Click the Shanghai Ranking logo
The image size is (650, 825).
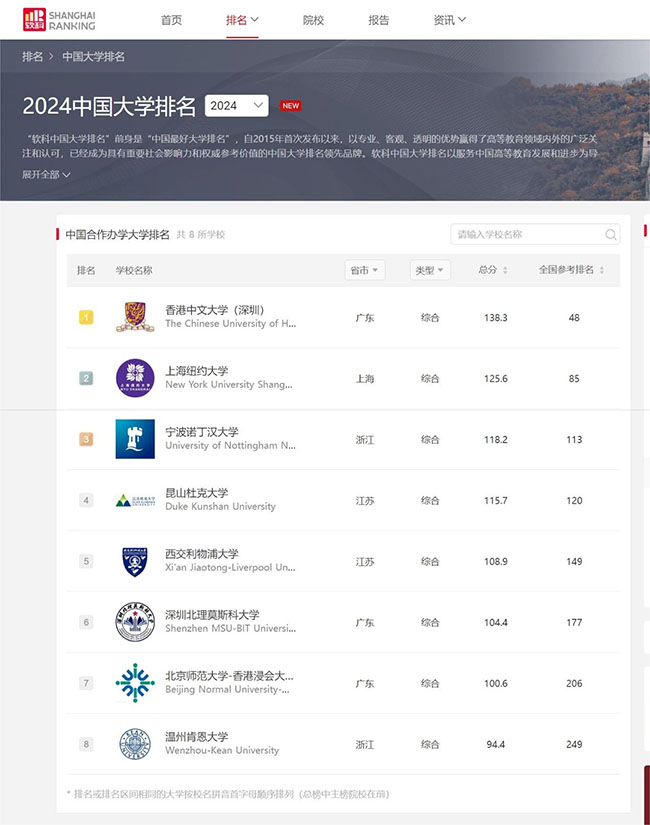(59, 20)
